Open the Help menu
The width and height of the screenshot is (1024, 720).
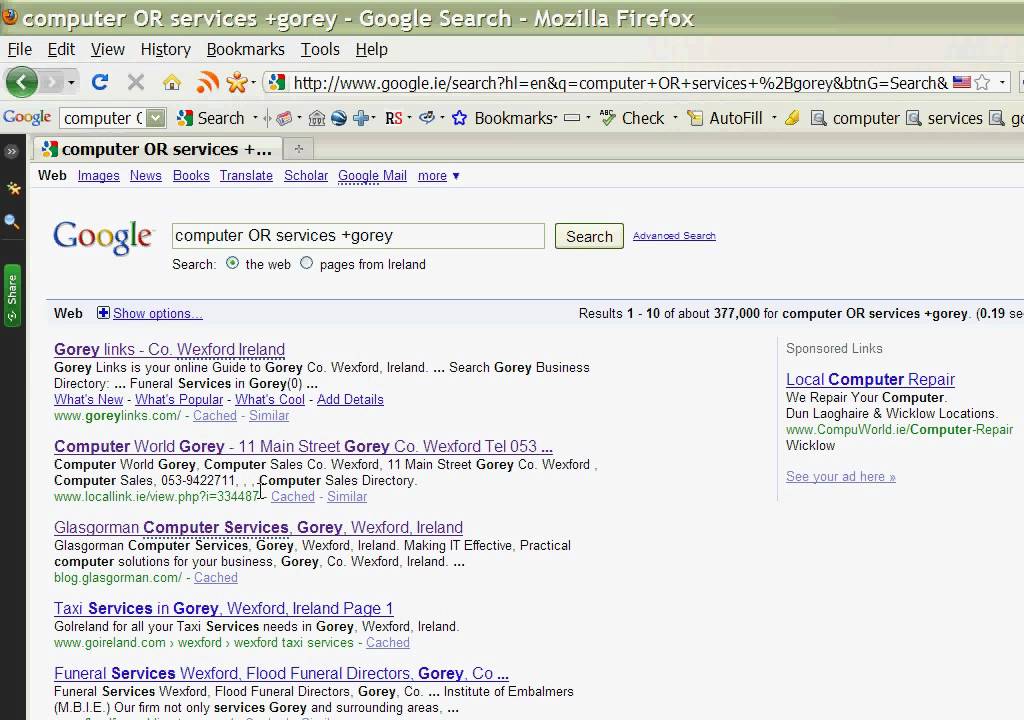point(372,50)
